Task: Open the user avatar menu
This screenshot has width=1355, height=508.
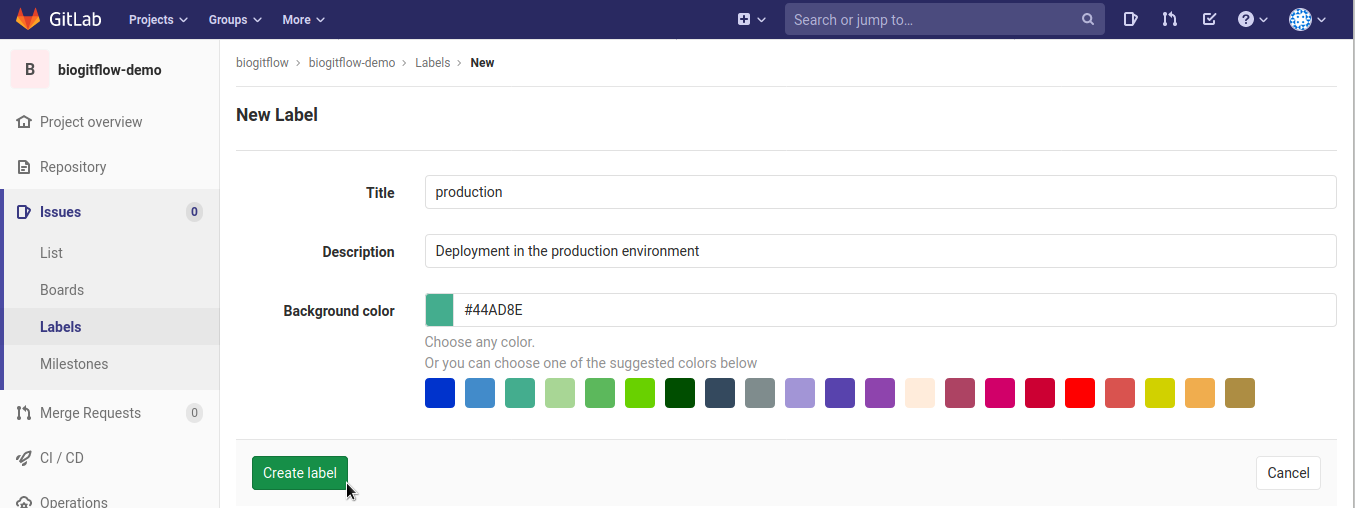Action: [x=1307, y=19]
